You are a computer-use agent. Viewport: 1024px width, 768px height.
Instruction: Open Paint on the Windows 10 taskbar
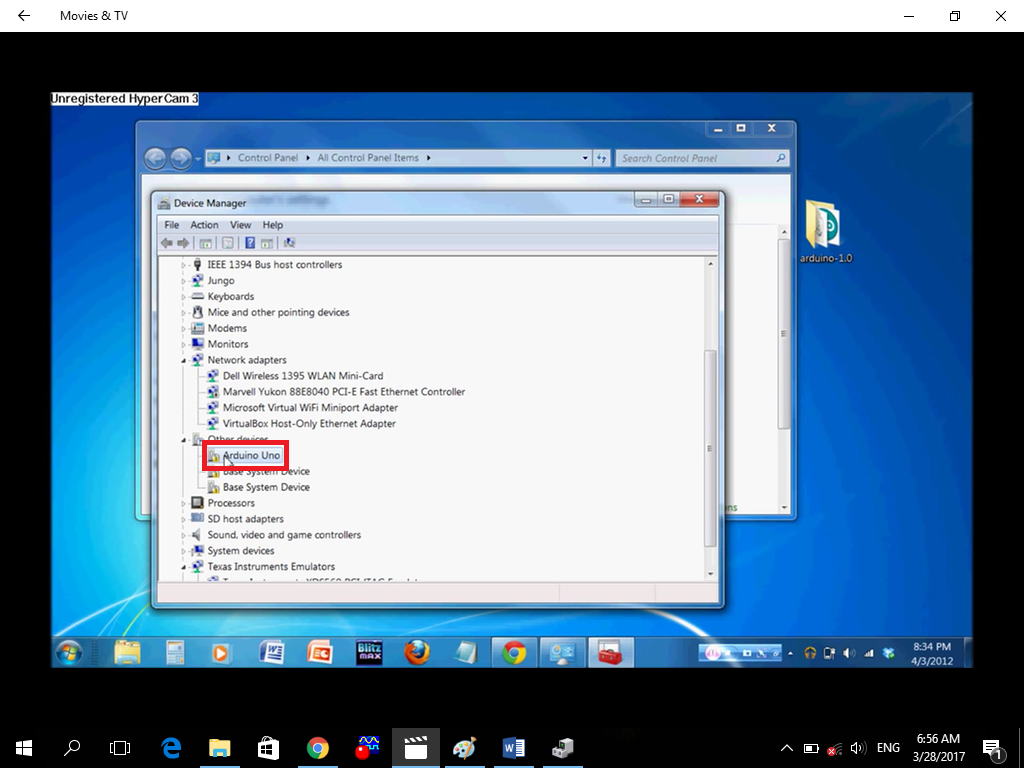[464, 748]
